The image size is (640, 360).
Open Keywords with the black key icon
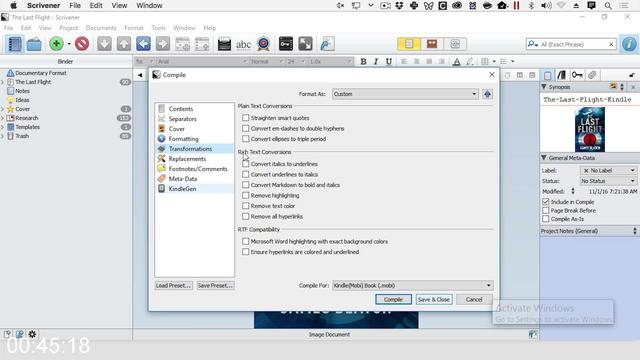click(286, 44)
